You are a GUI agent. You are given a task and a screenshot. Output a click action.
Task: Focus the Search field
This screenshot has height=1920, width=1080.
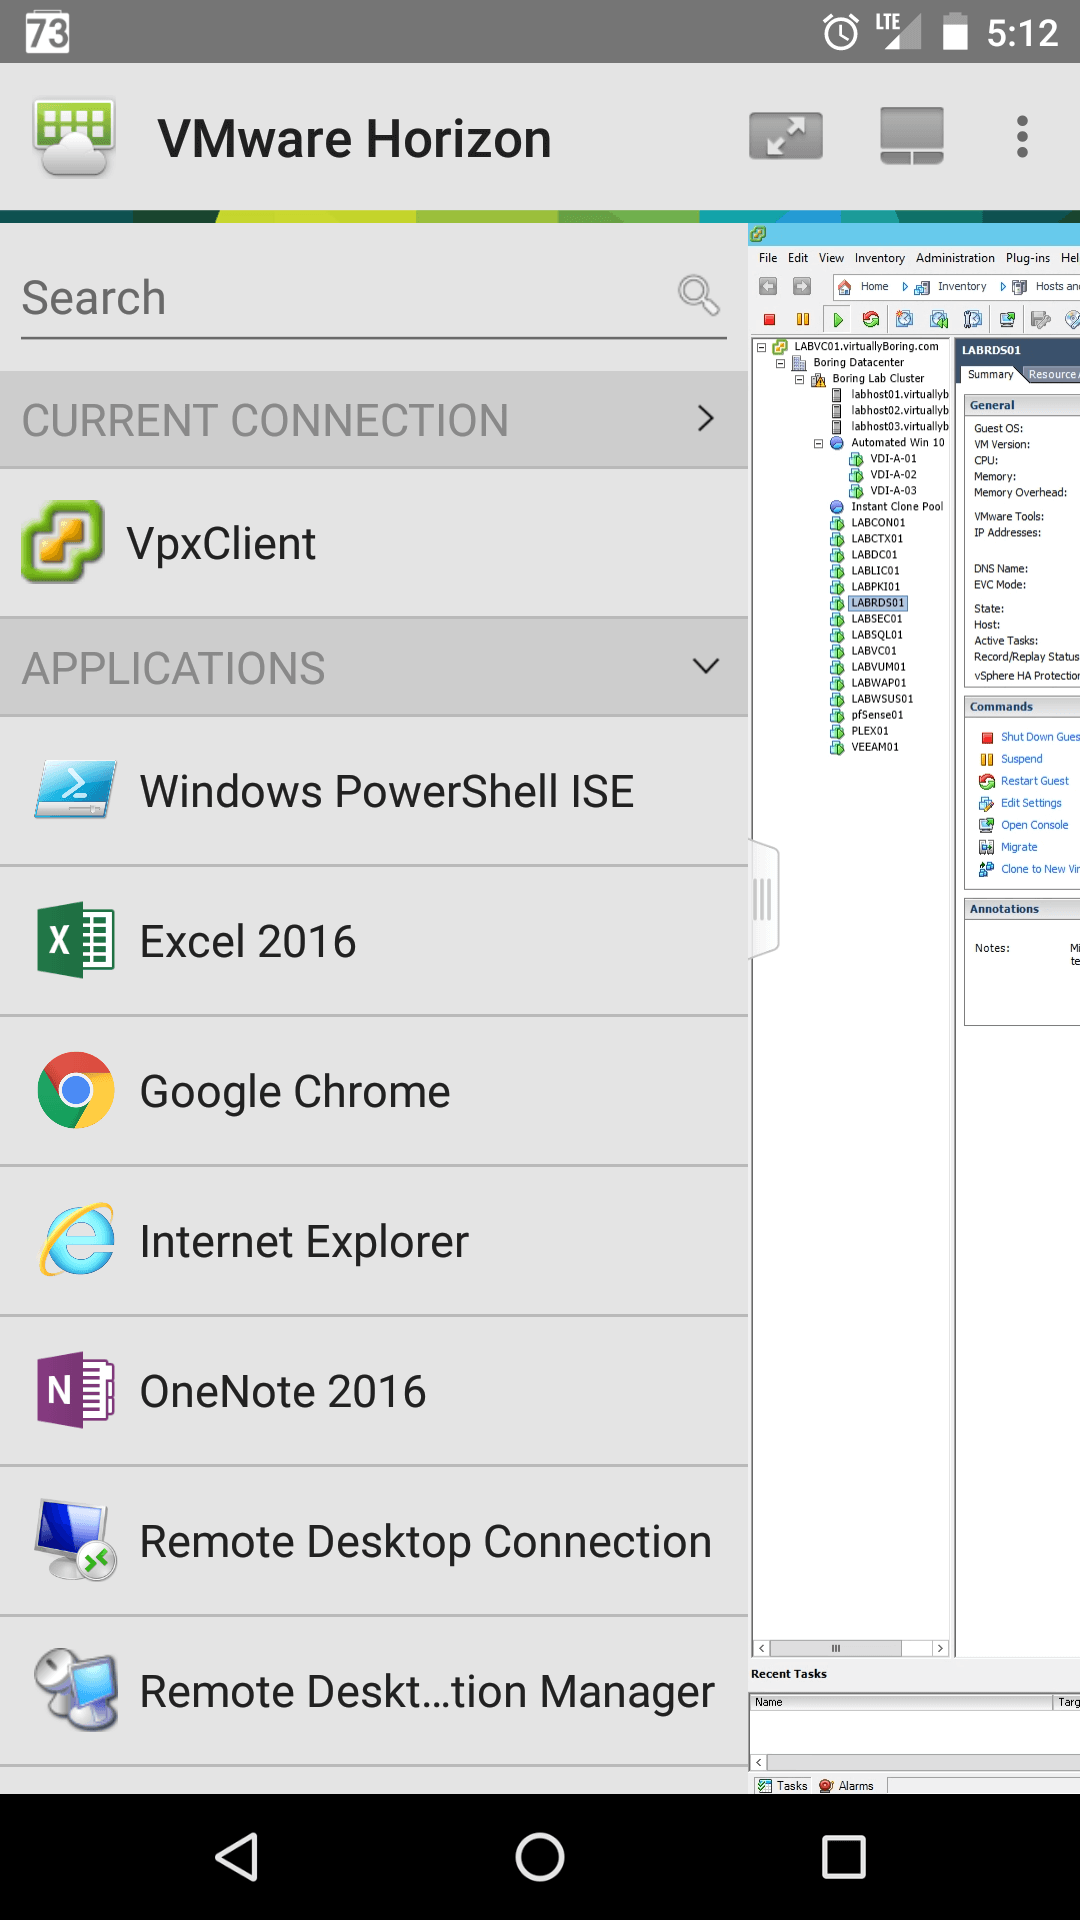374,298
